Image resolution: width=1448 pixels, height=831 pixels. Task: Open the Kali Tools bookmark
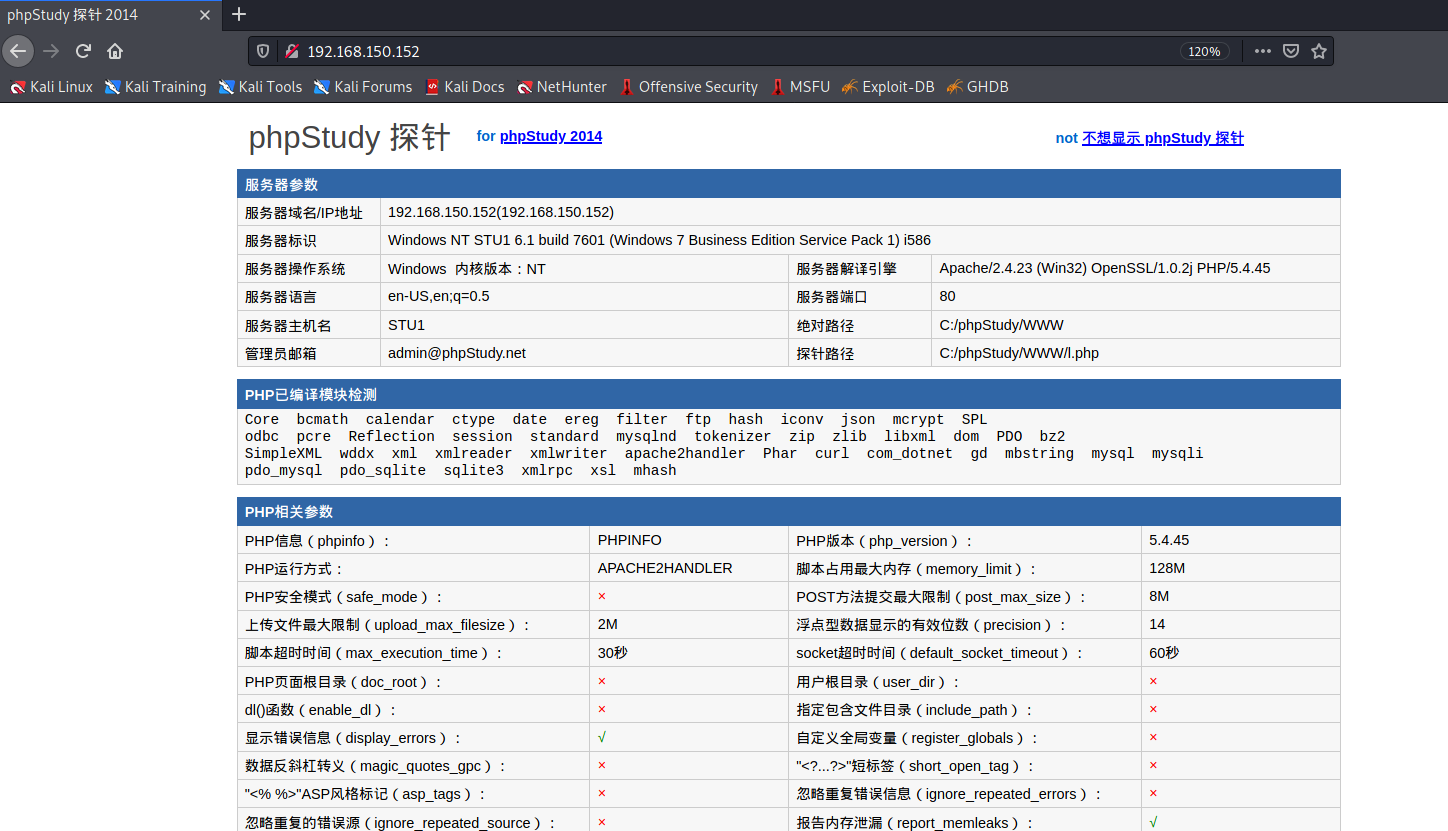[260, 87]
